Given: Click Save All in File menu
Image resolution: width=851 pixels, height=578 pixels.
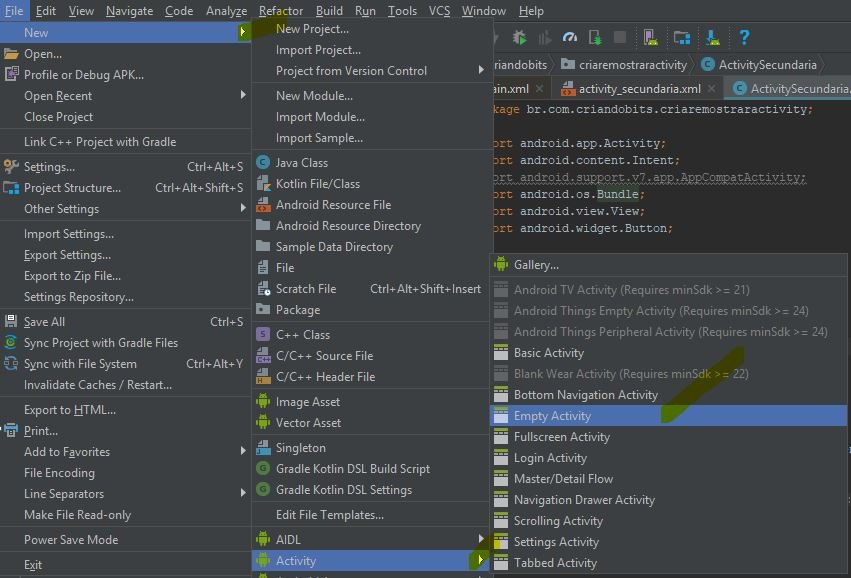Looking at the screenshot, I should coord(125,322).
